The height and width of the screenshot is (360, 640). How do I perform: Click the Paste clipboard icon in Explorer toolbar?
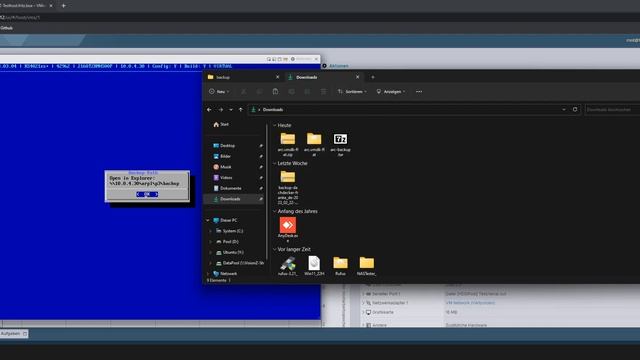[x=276, y=92]
